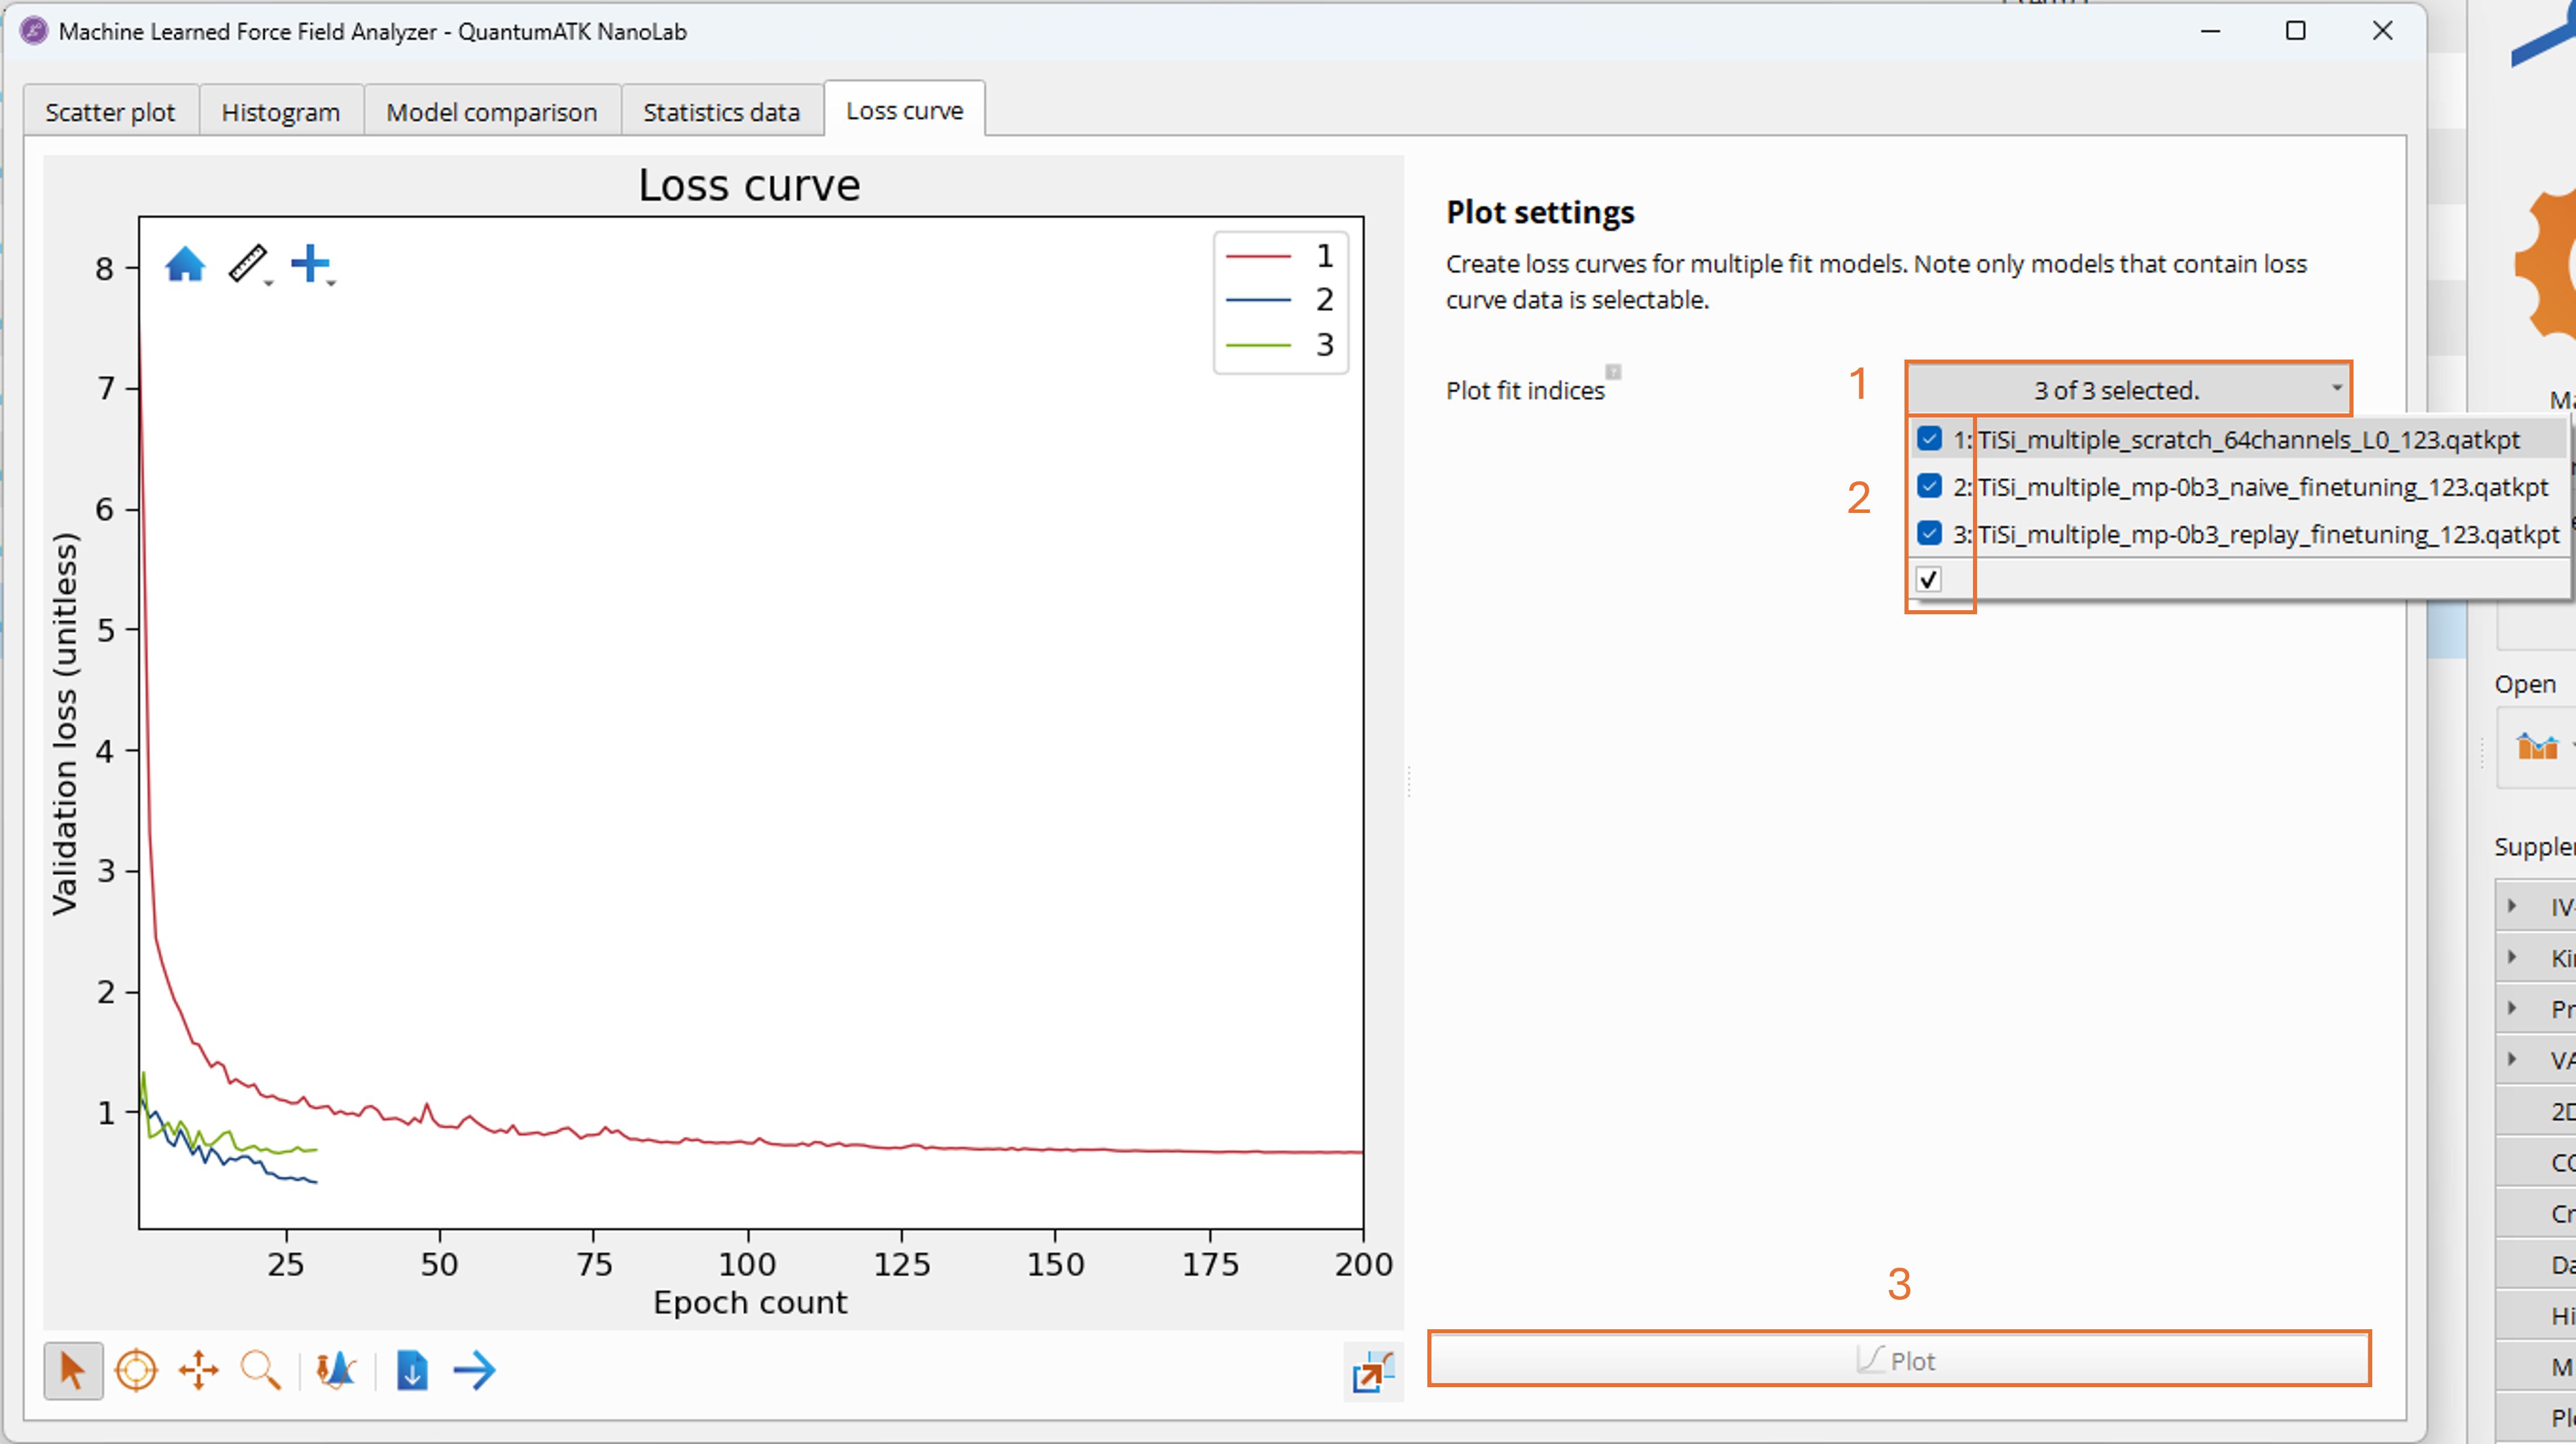2576x1444 pixels.
Task: Uncheck fit 2 naive_finetuning checkbox
Action: (x=1929, y=487)
